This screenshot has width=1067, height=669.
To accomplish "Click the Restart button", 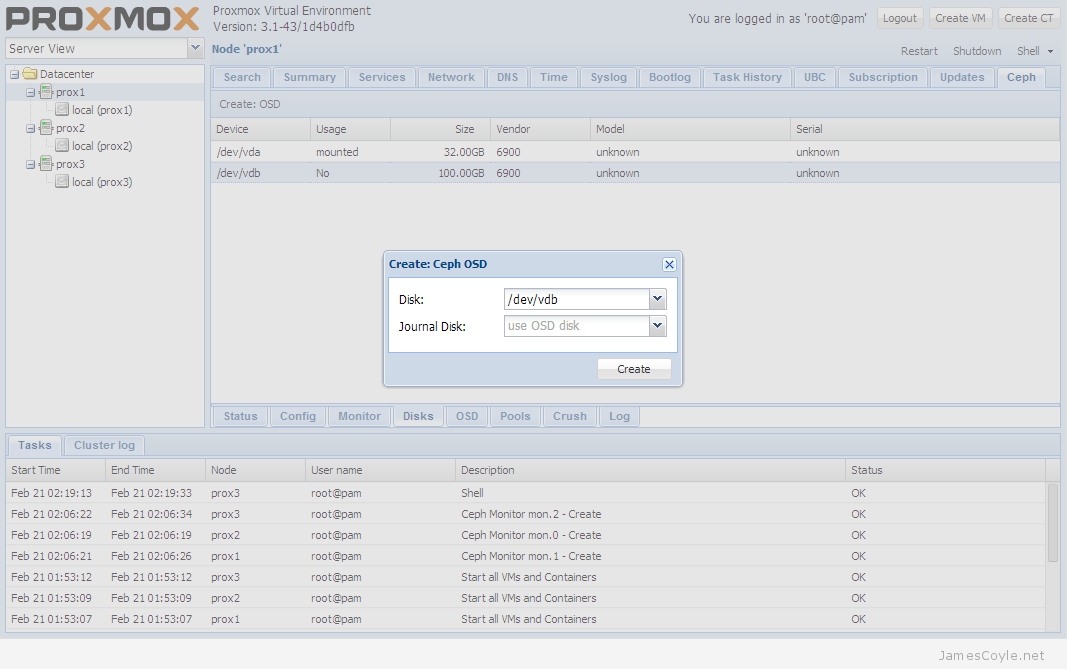I will [919, 51].
